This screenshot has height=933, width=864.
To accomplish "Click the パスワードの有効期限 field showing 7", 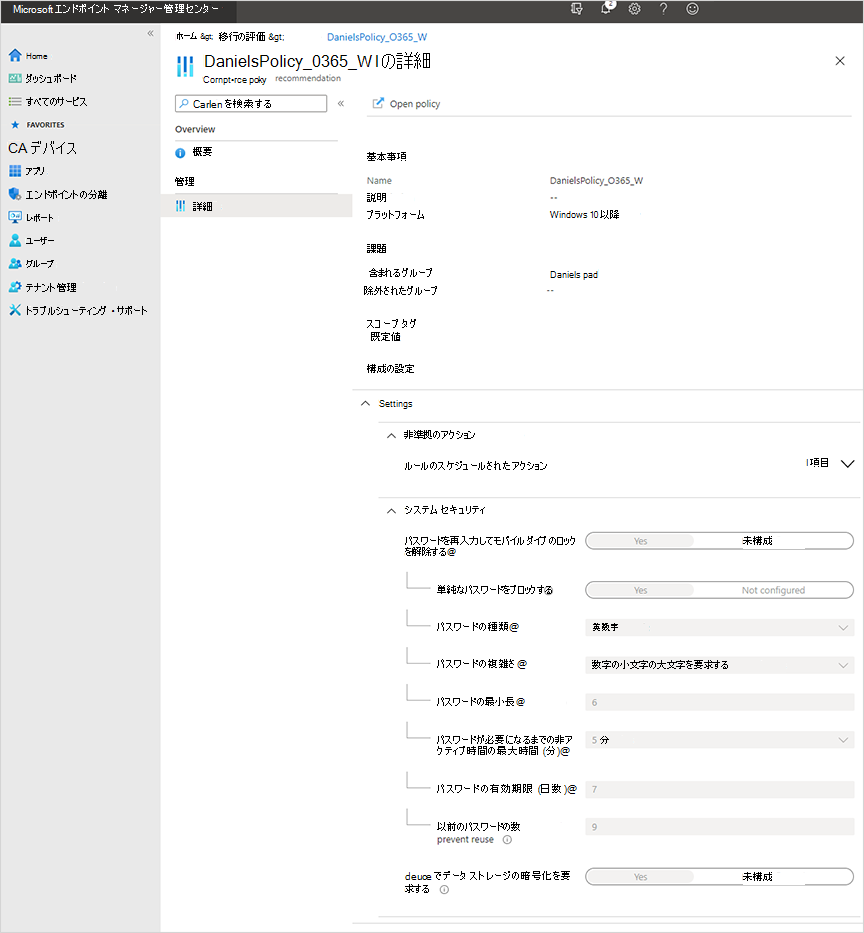I will (x=719, y=789).
